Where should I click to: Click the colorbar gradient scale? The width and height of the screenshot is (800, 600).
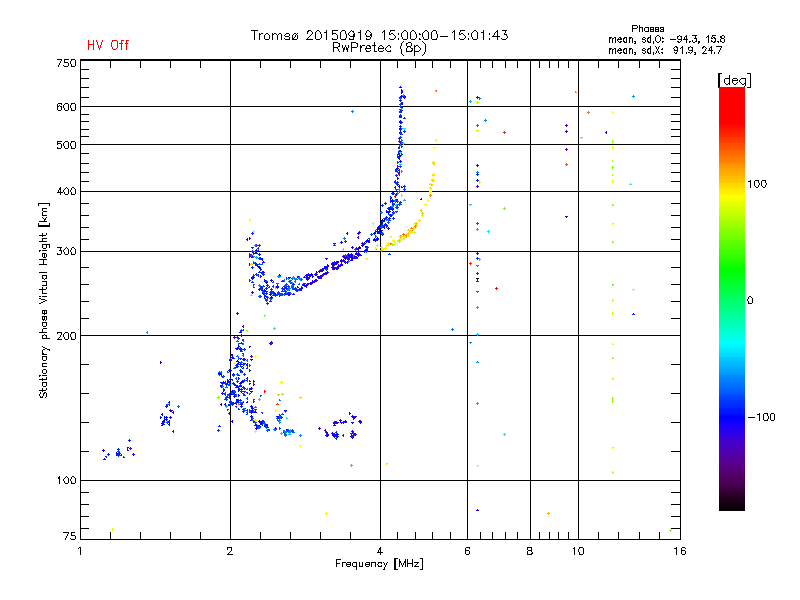[x=732, y=298]
